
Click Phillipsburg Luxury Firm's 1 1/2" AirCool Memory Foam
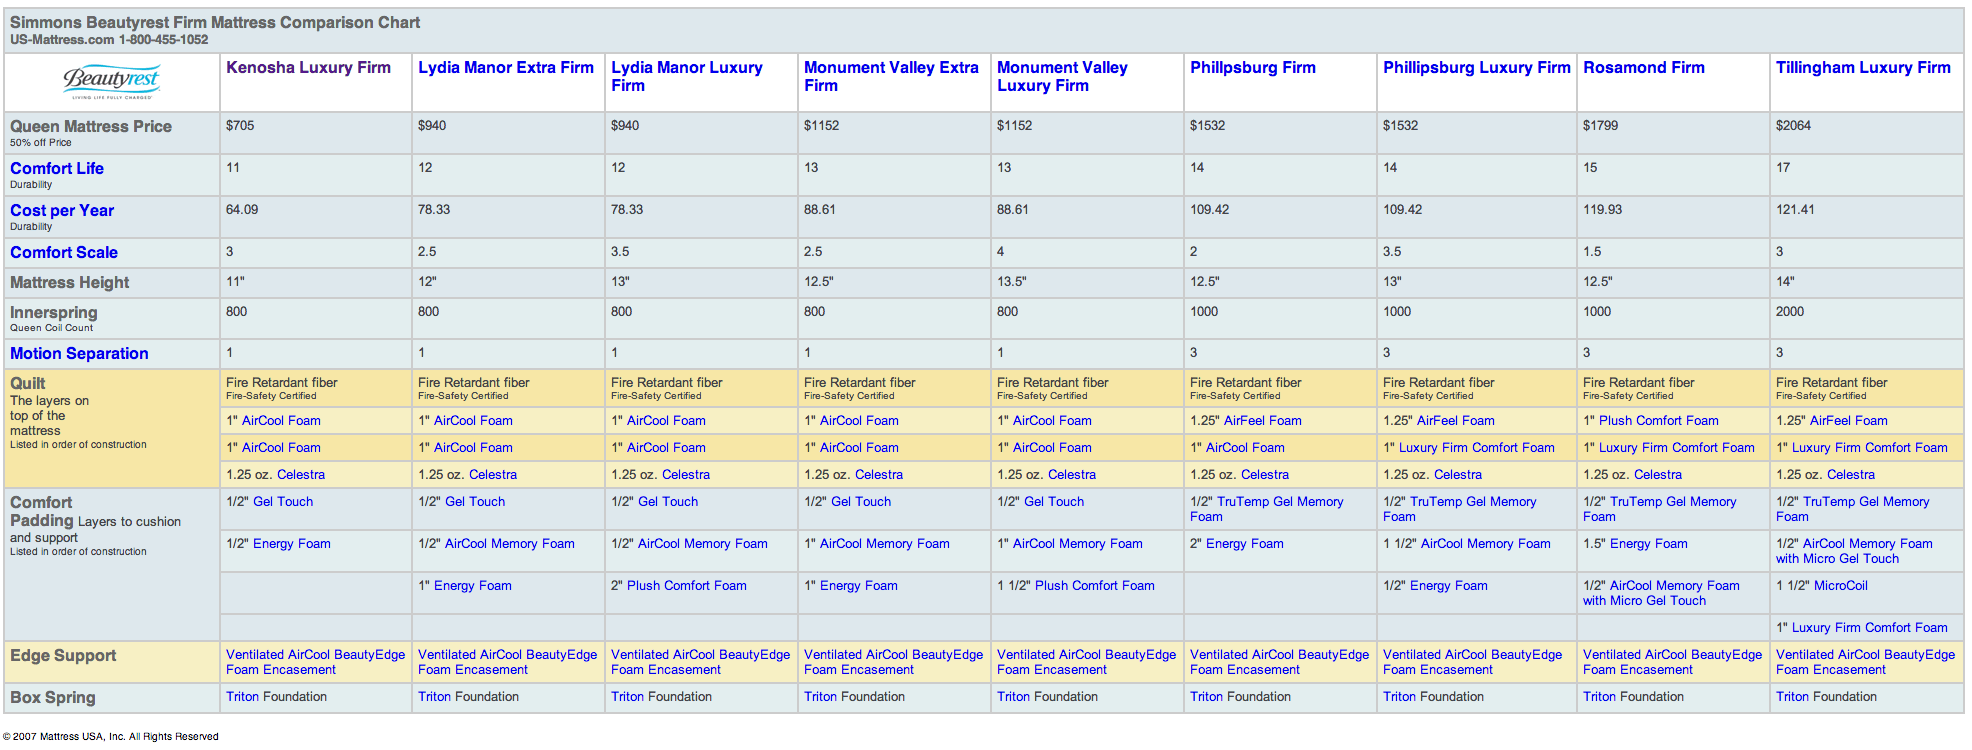pyautogui.click(x=1486, y=544)
